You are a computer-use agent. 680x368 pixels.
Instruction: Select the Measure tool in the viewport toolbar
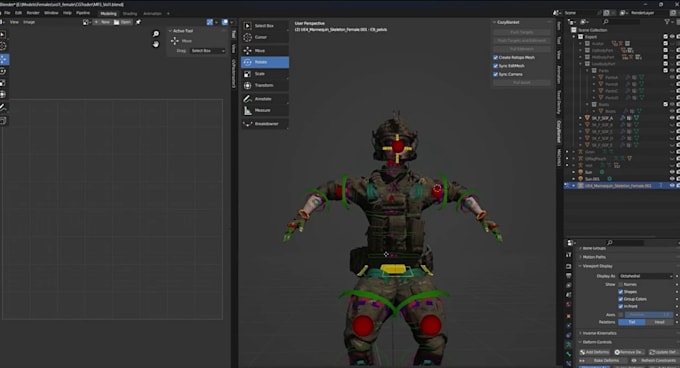coord(265,111)
